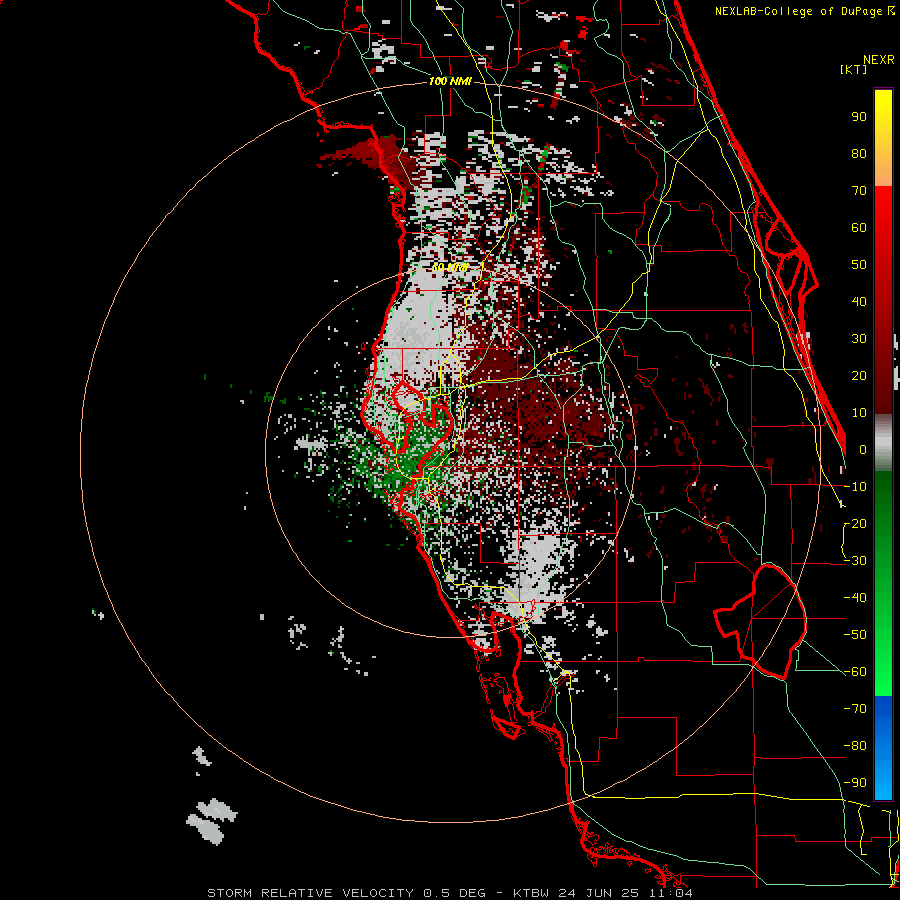900x900 pixels.
Task: Click the 30 value on the velocity scale
Action: 859,339
